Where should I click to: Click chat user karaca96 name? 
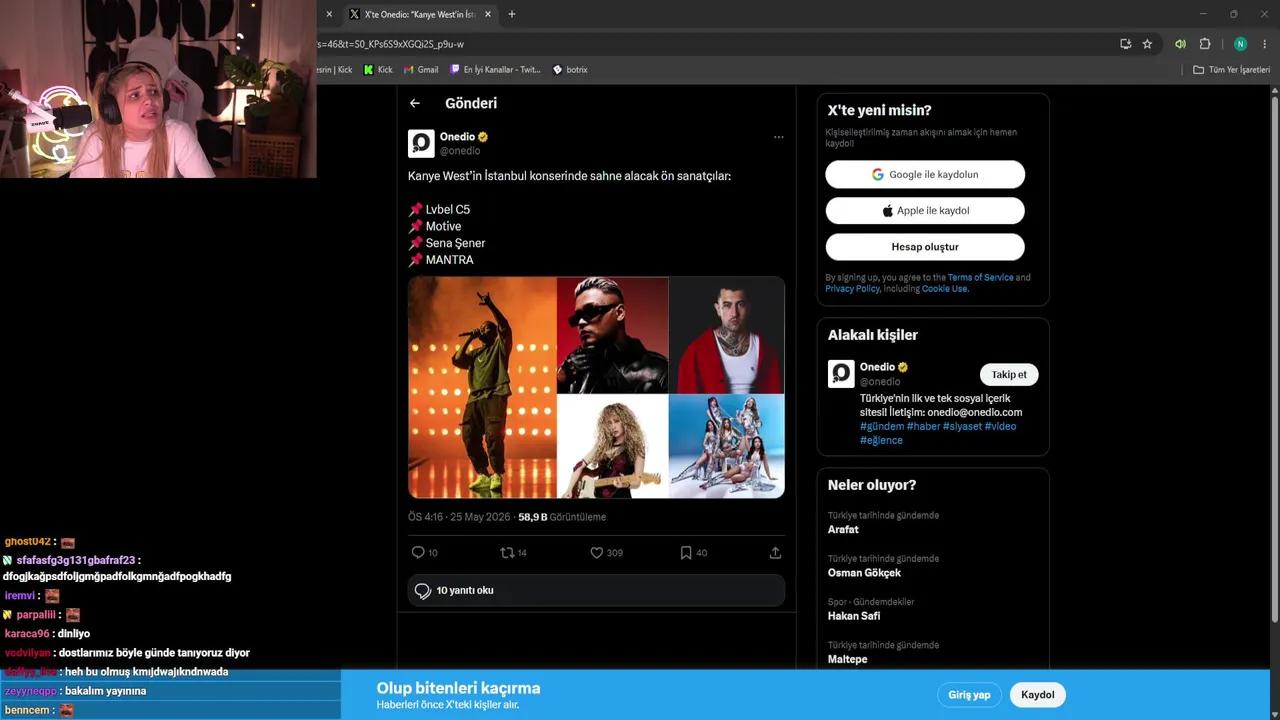pyautogui.click(x=27, y=634)
